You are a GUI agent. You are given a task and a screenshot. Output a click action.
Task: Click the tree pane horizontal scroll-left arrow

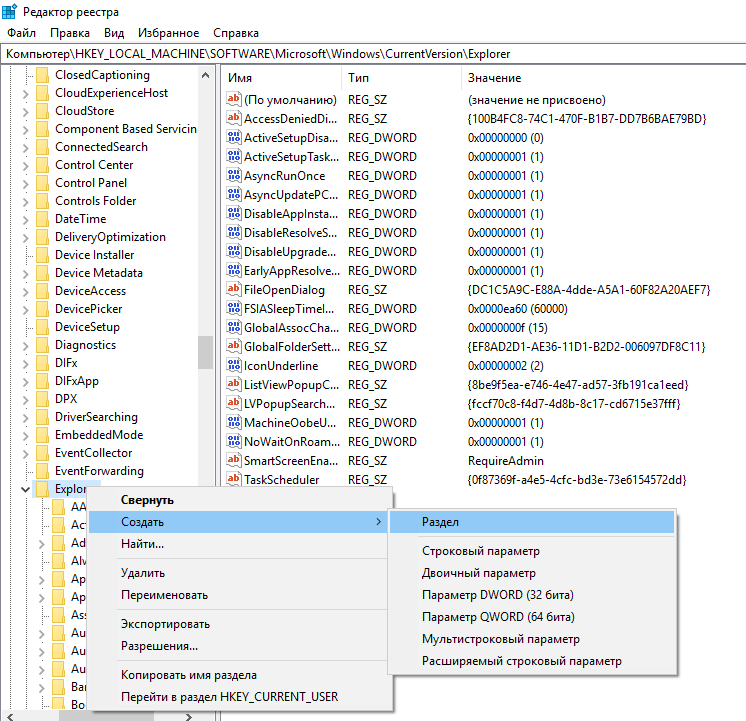point(10,716)
